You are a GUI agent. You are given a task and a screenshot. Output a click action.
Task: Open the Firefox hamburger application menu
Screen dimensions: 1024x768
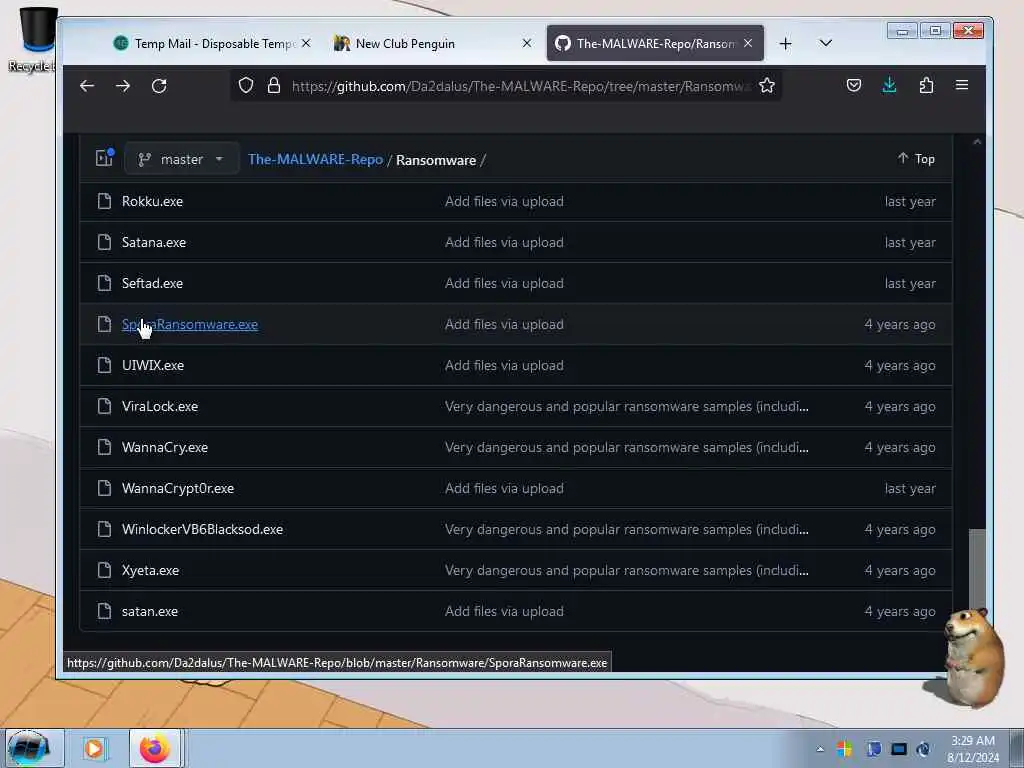point(962,86)
